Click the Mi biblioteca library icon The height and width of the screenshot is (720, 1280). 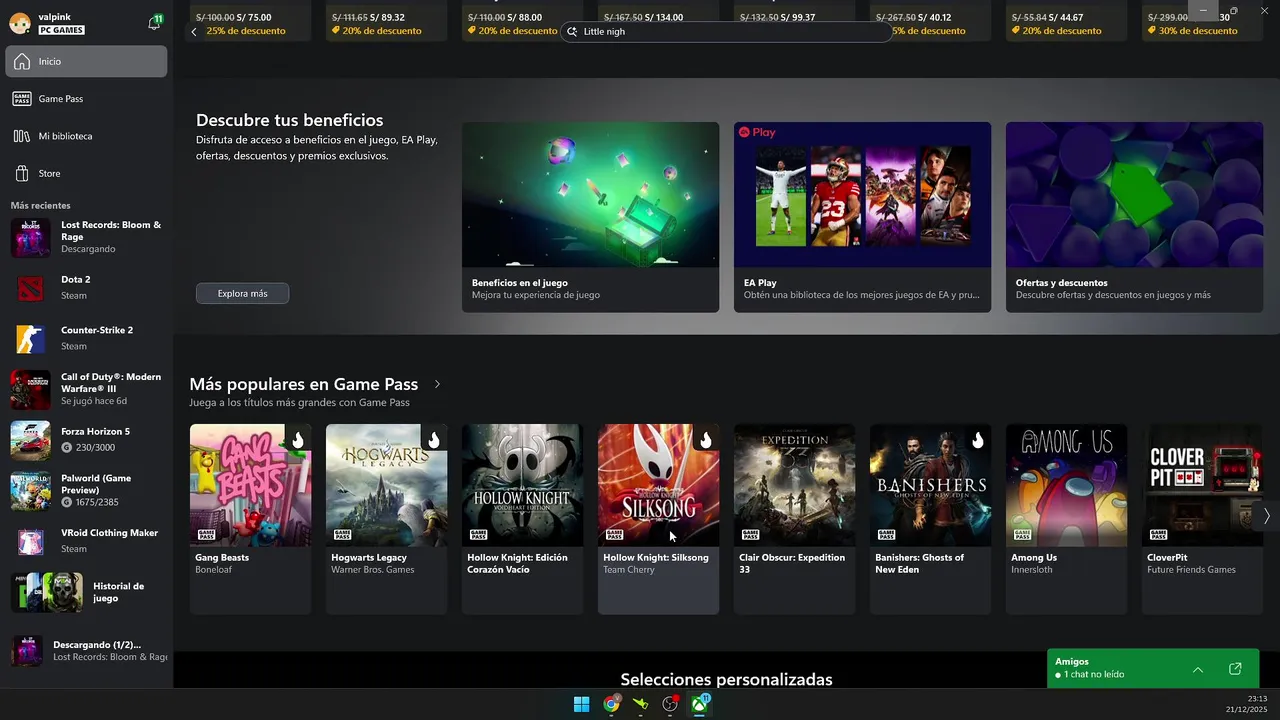(x=22, y=136)
